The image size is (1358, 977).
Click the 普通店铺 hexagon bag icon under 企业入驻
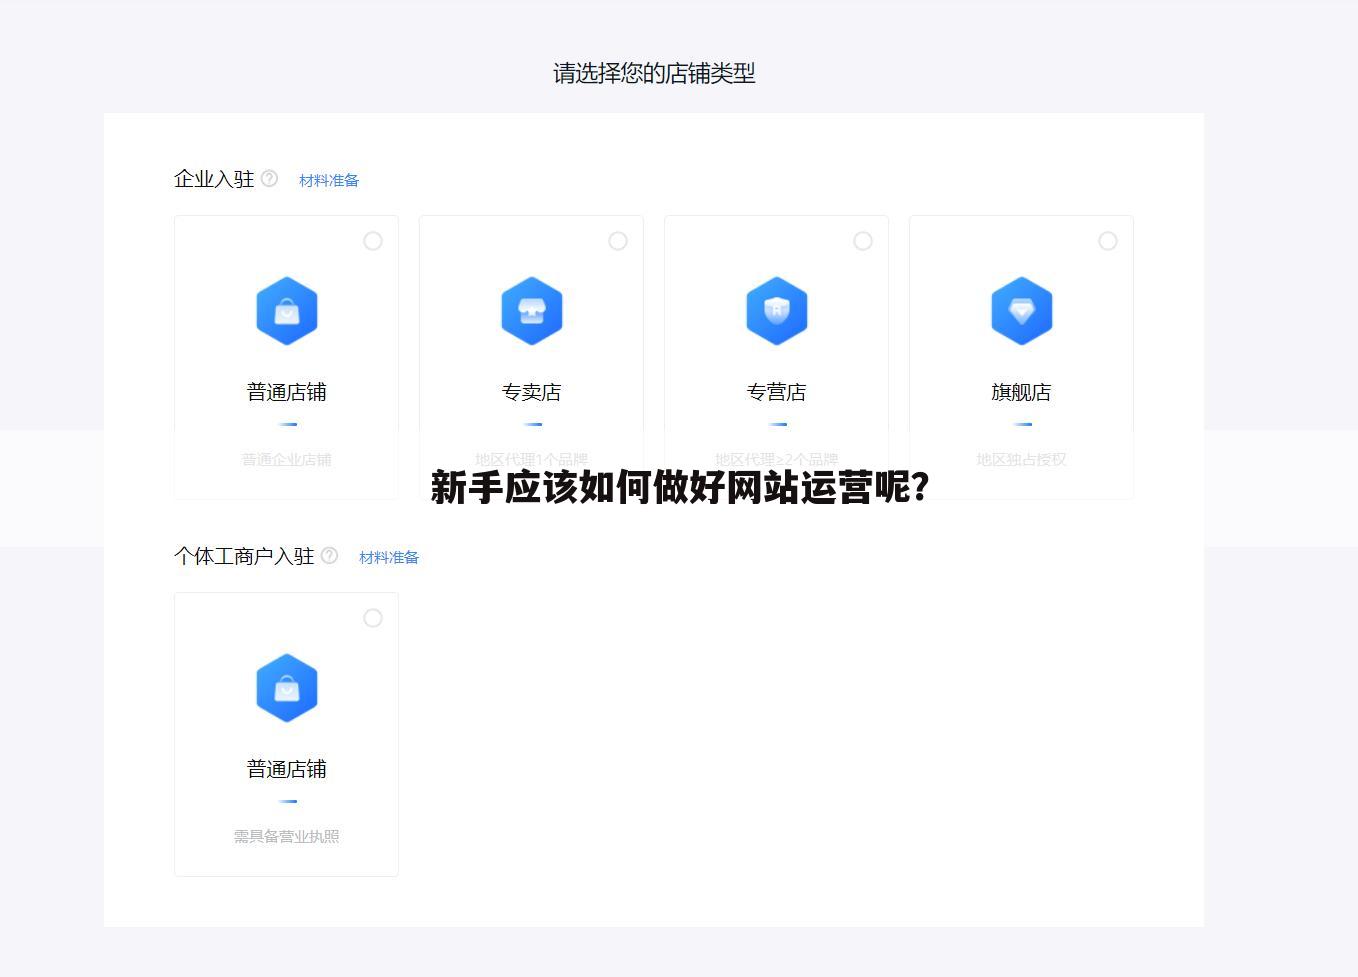[x=287, y=311]
